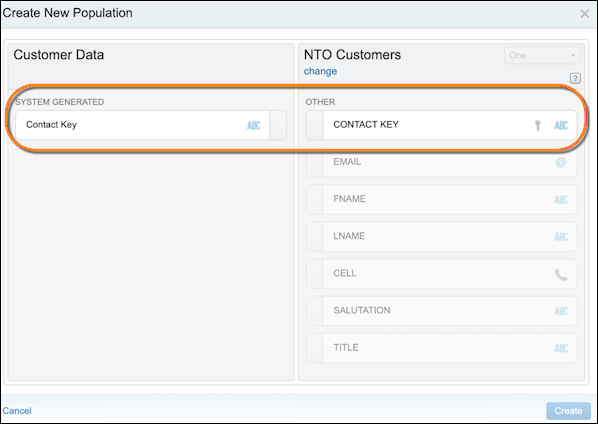The width and height of the screenshot is (598, 424).
Task: Select the FNAME attribute row
Action: (x=441, y=199)
